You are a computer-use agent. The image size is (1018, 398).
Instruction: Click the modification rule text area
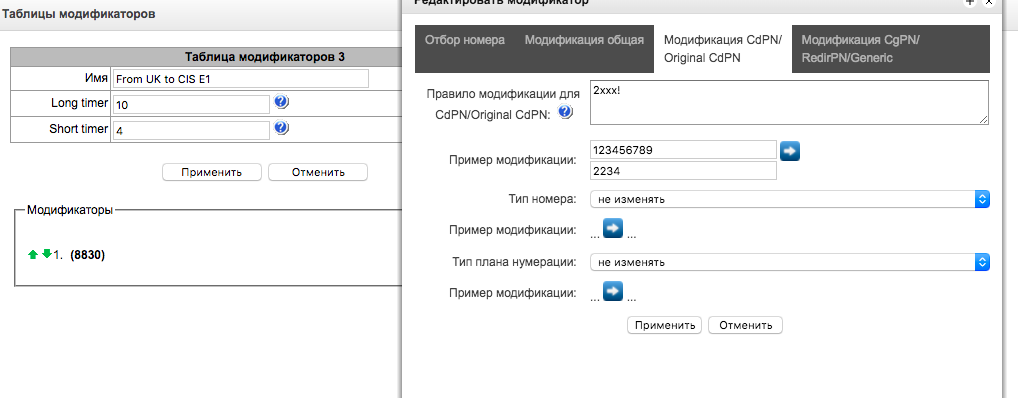(x=789, y=103)
